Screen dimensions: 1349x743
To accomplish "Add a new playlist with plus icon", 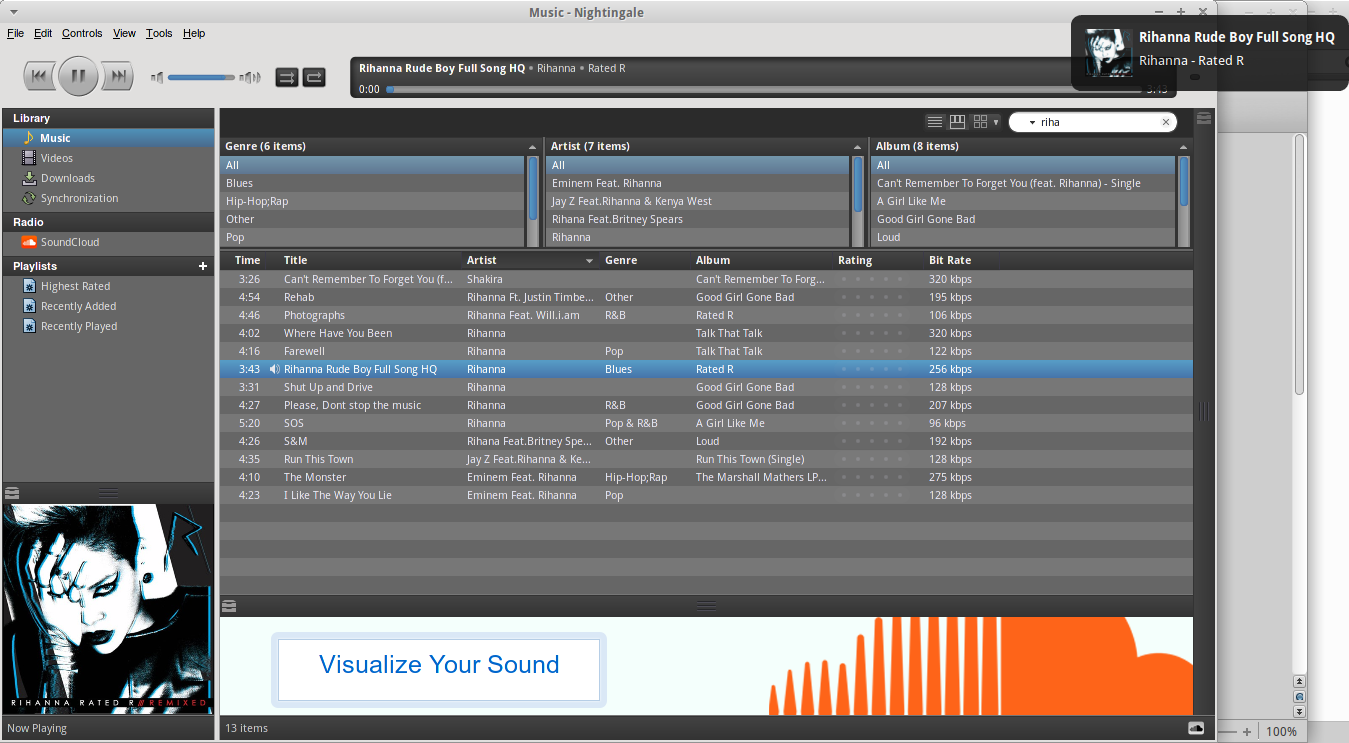I will (x=203, y=266).
